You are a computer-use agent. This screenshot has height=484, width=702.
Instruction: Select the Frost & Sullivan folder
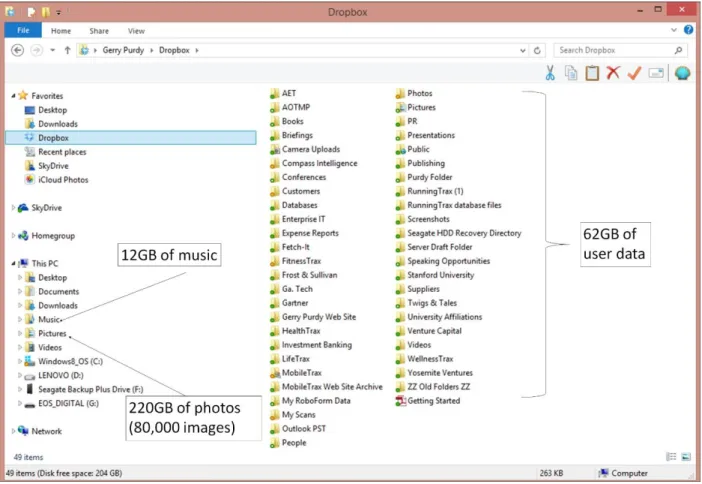pos(304,275)
